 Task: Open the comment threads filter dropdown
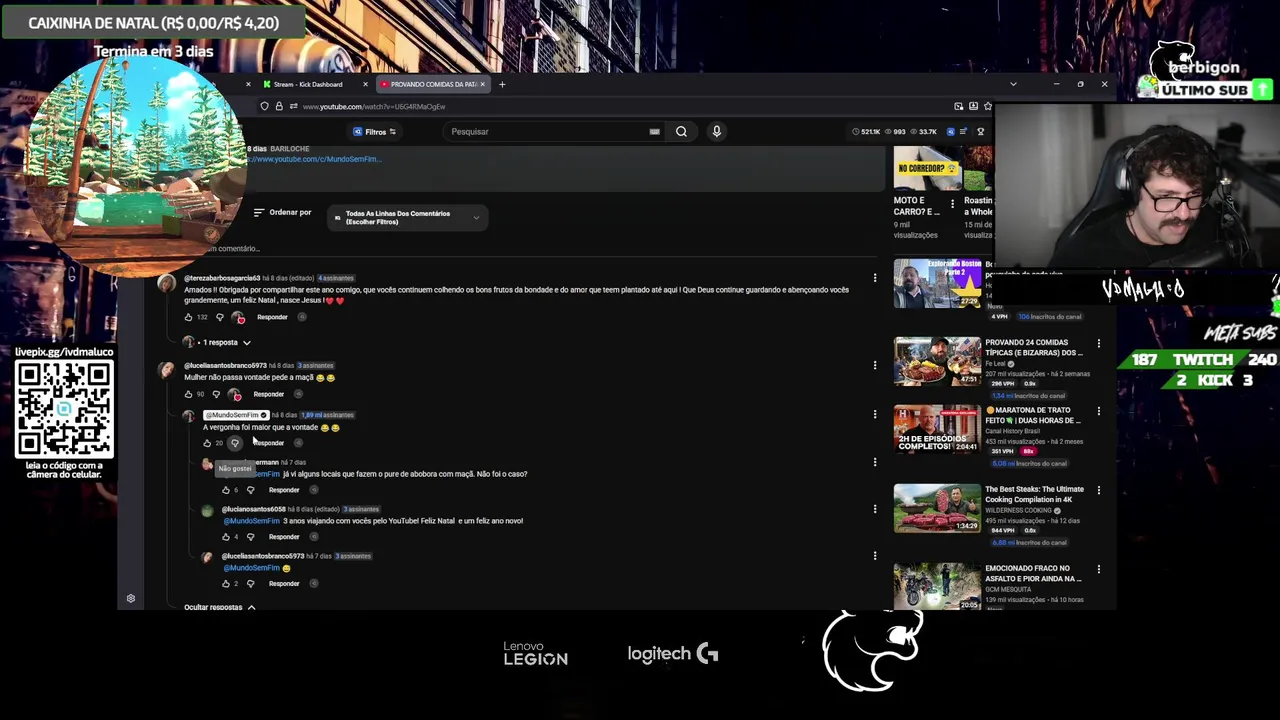pos(407,217)
